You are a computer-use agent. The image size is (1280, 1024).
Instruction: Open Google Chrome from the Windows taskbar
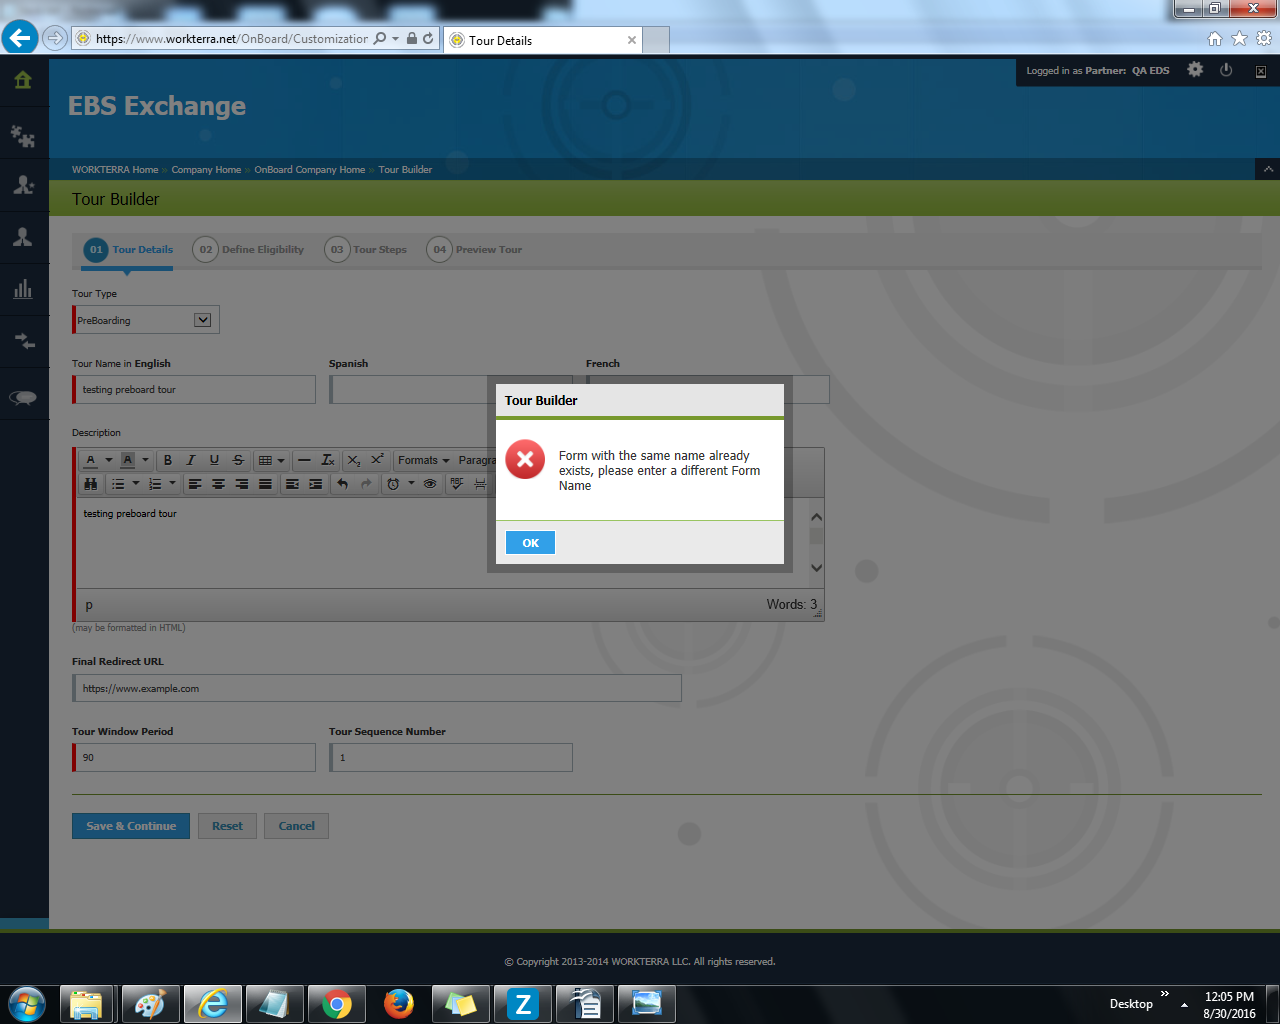point(337,1004)
